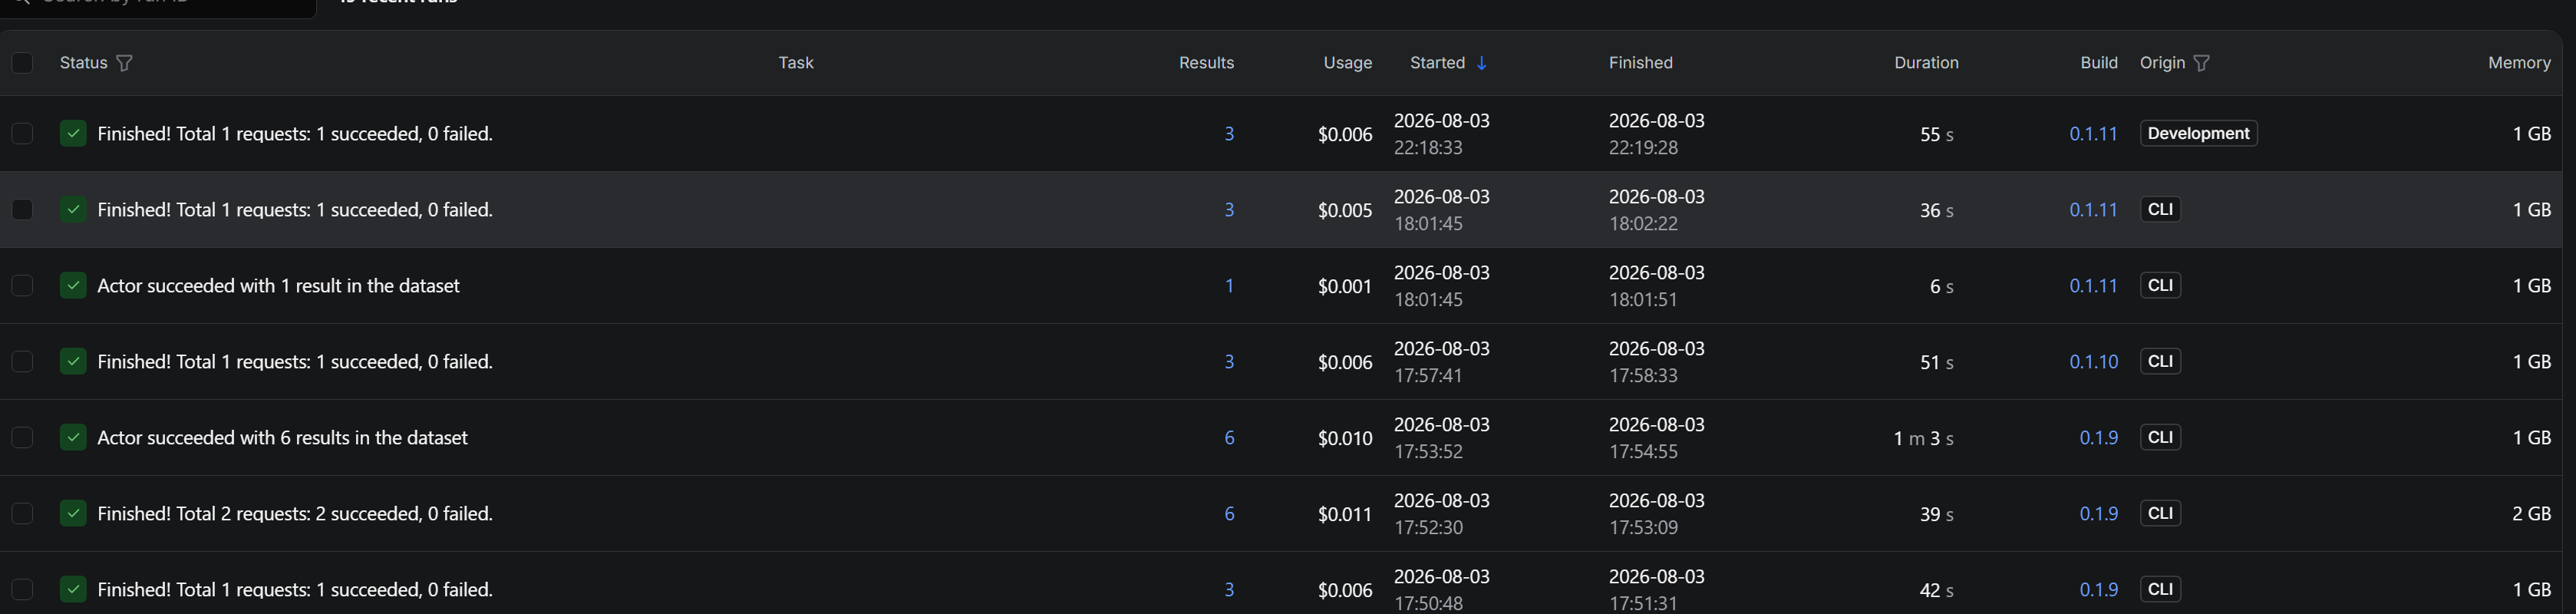Click green success icon on 6 s run
This screenshot has height=614, width=2576.
pyautogui.click(x=73, y=285)
